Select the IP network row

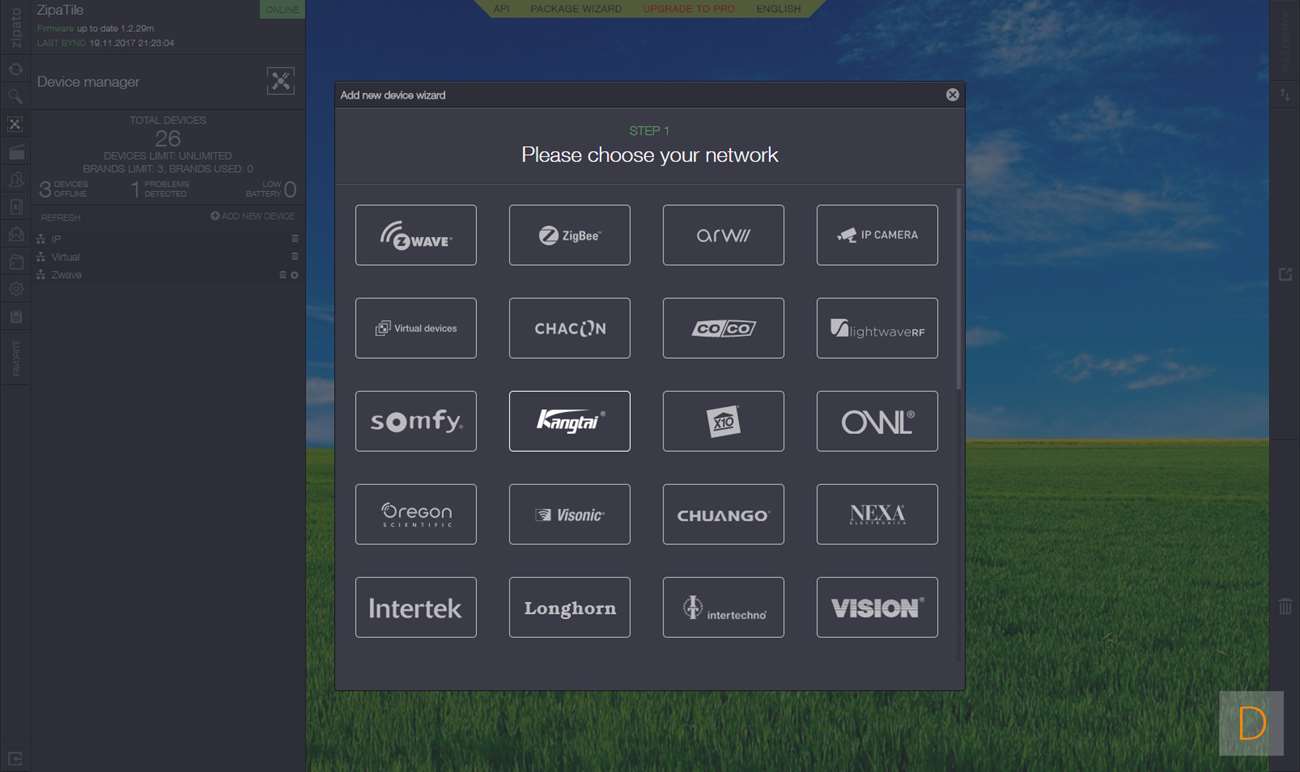tap(168, 239)
